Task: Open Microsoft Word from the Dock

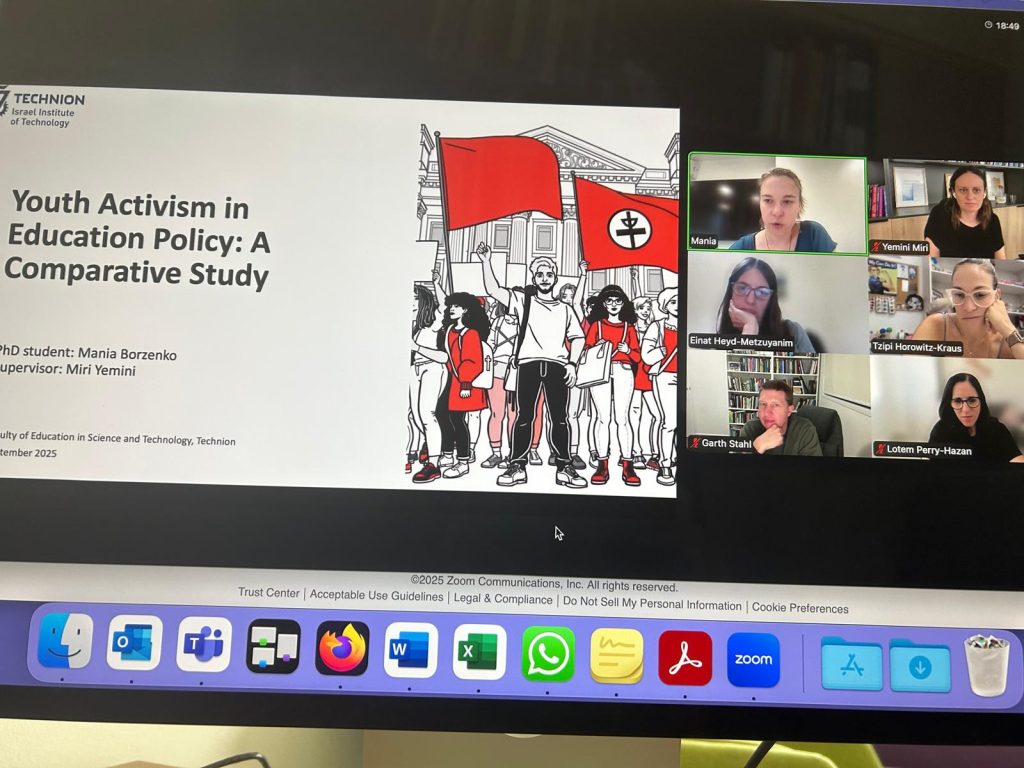Action: [411, 650]
